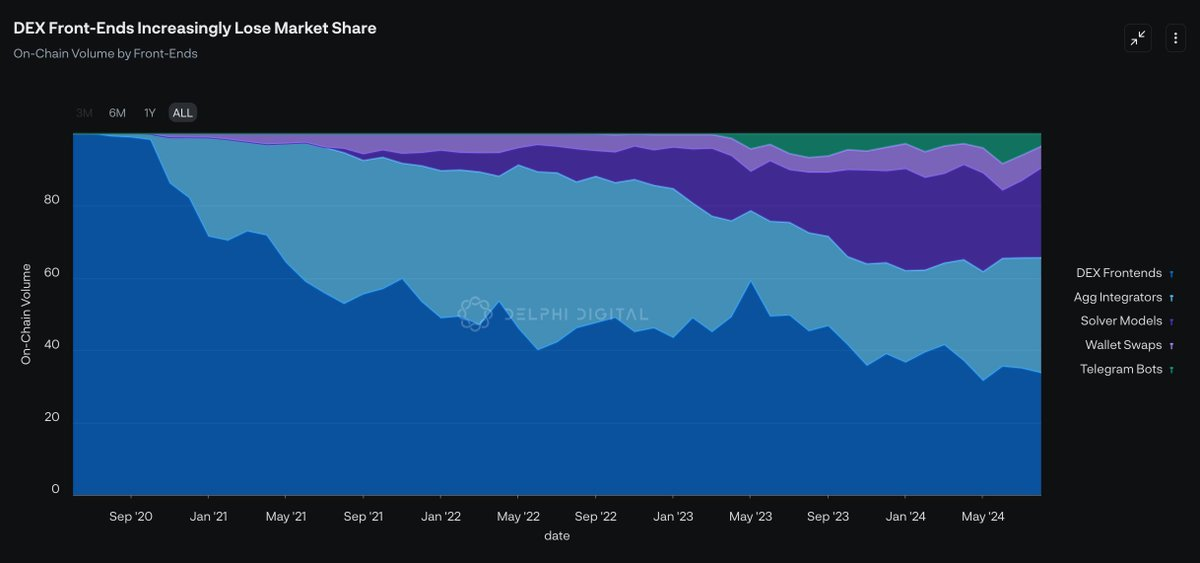The image size is (1200, 563).
Task: Click the Delphi Digital watermark logo
Action: (x=475, y=313)
